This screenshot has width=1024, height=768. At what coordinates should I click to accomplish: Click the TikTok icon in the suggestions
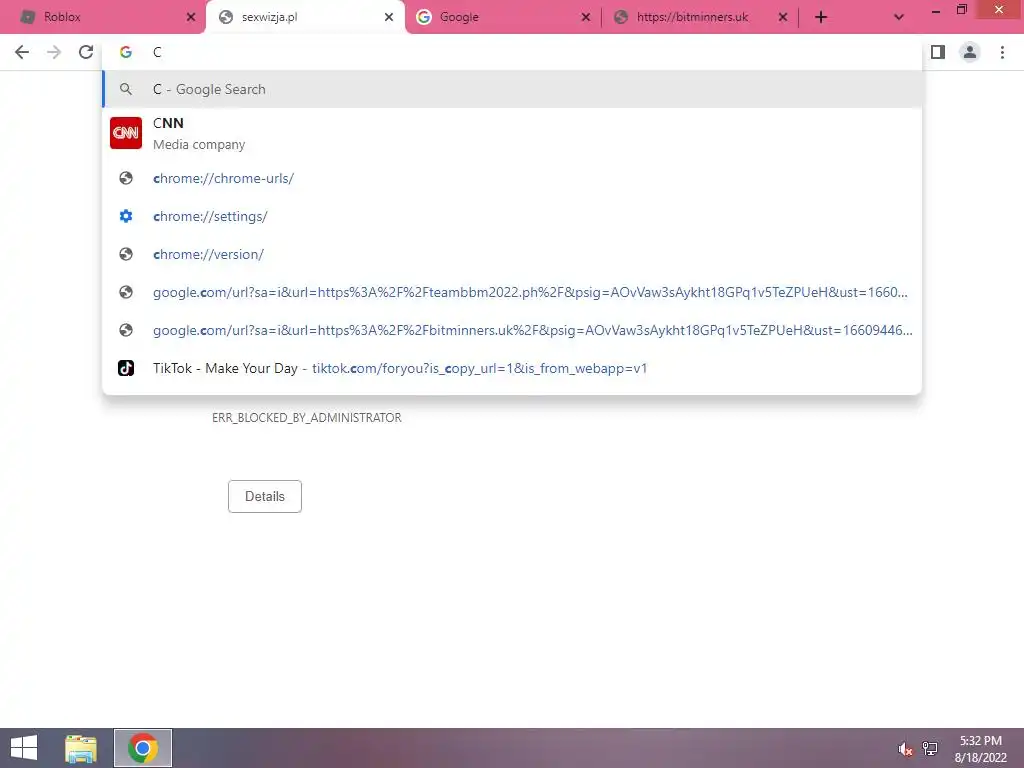click(x=126, y=368)
